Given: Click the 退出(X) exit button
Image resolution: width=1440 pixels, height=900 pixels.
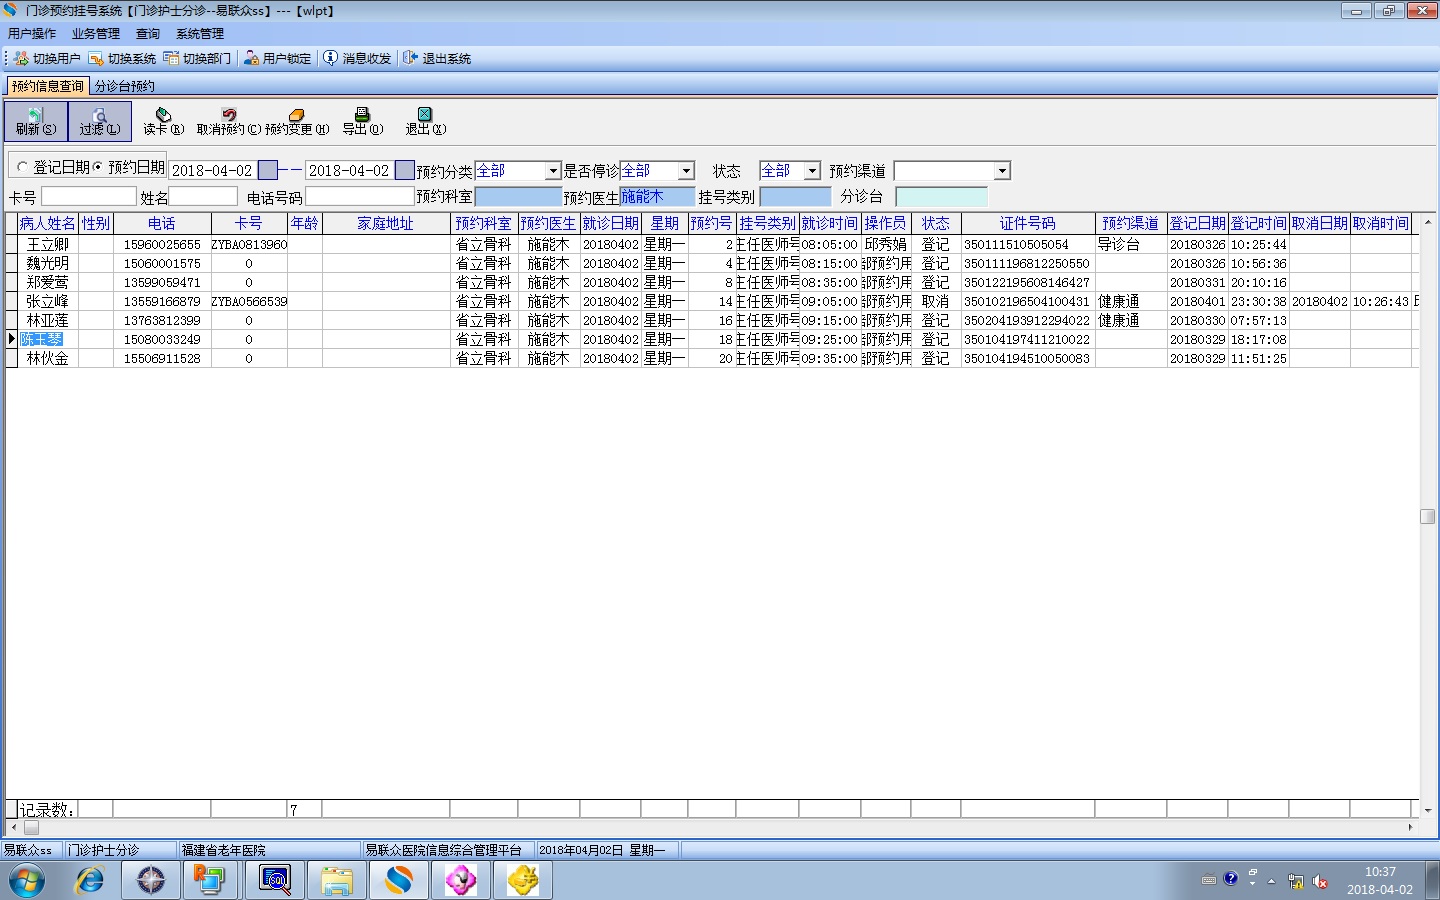Looking at the screenshot, I should coord(425,121).
